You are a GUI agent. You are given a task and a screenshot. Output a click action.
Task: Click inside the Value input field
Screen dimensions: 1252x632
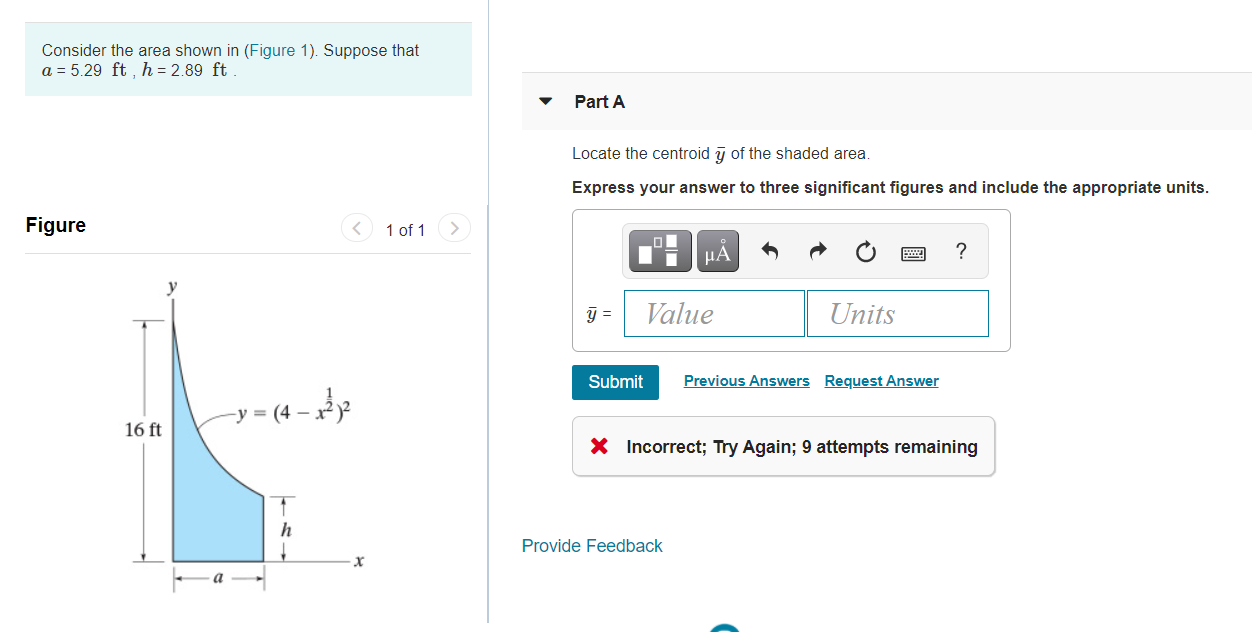pos(713,313)
